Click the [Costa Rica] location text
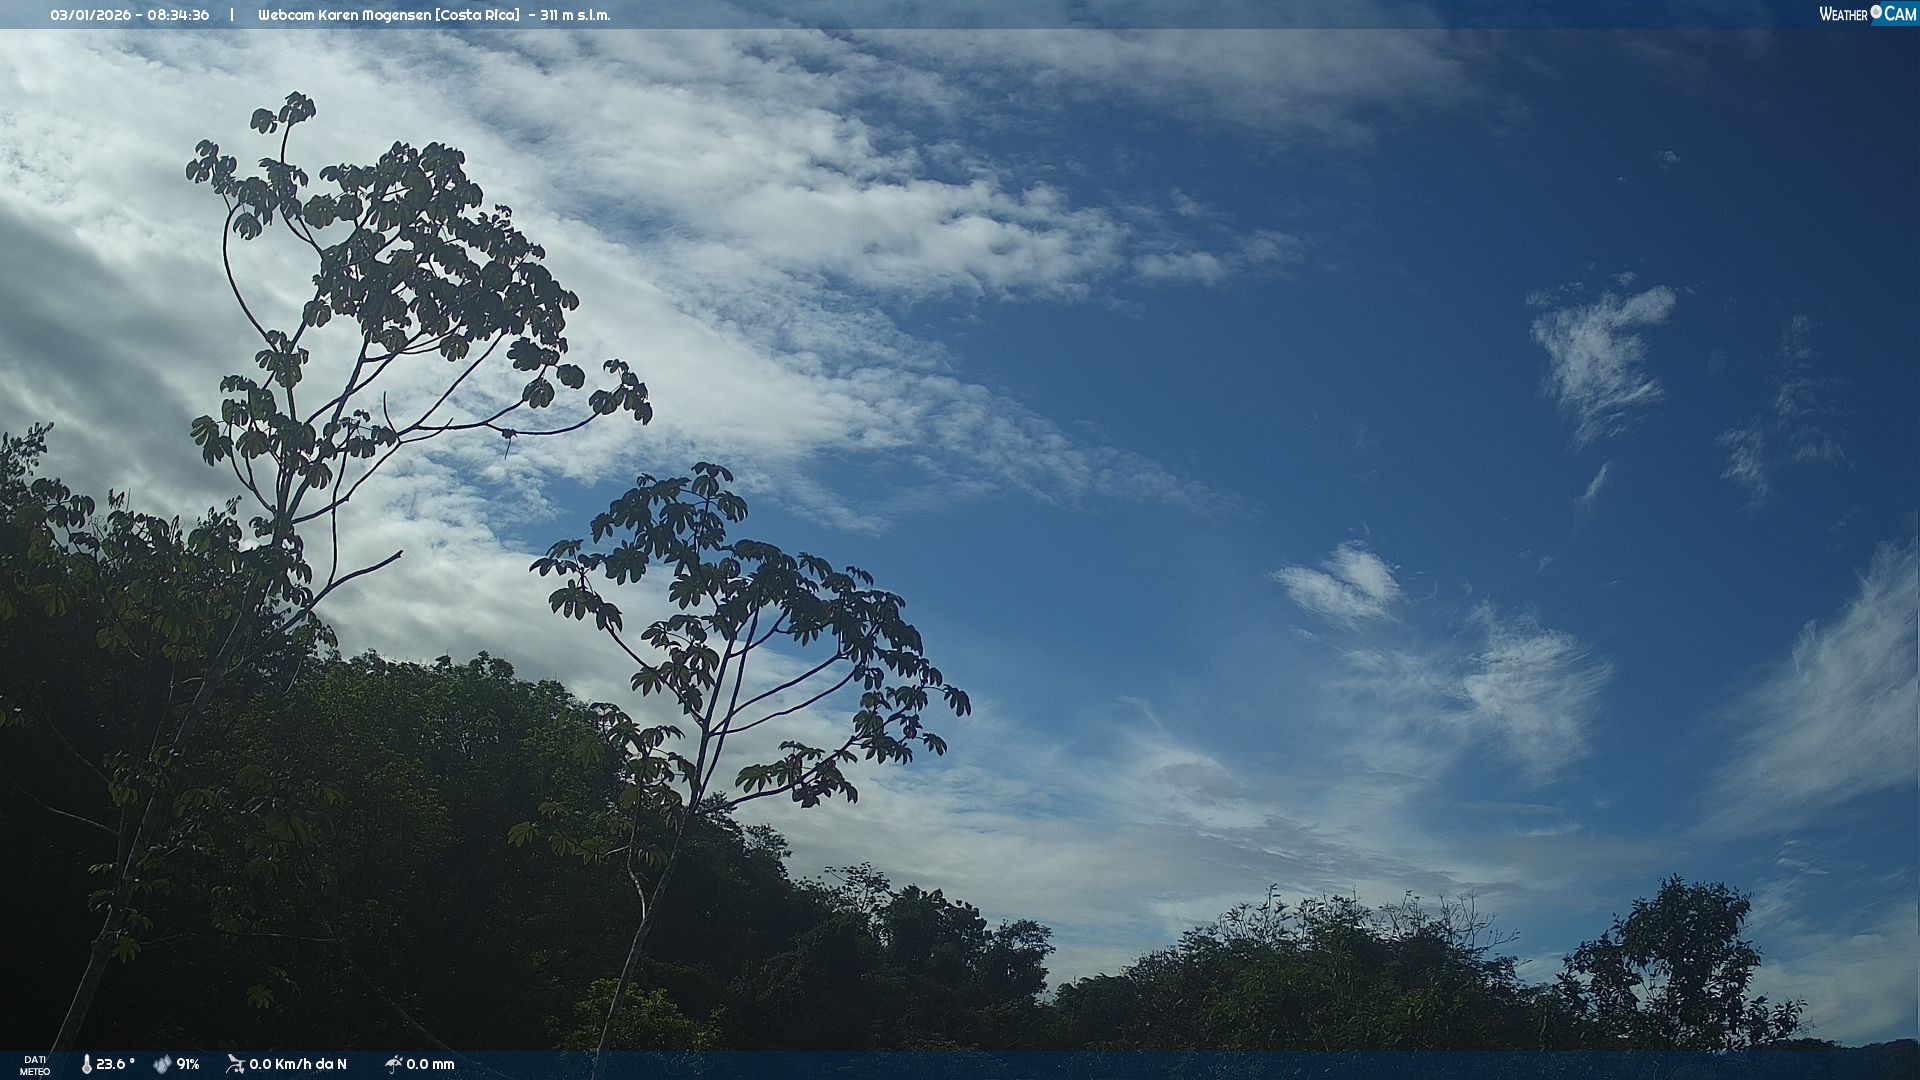The height and width of the screenshot is (1080, 1920). (477, 15)
